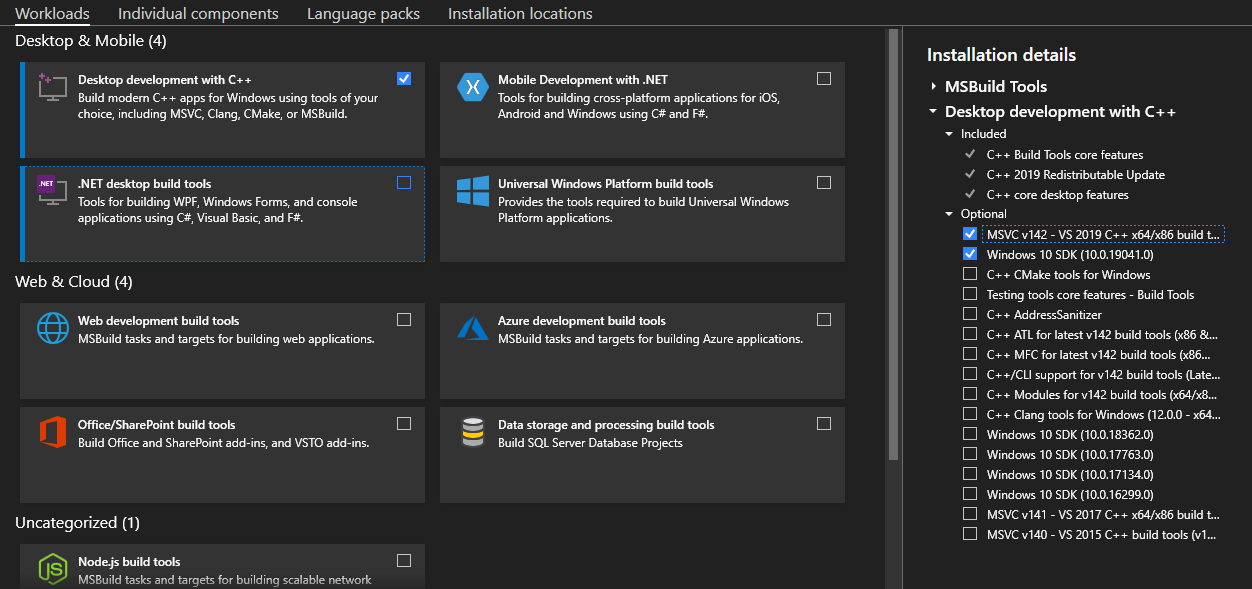Image resolution: width=1252 pixels, height=589 pixels.
Task: Switch to the Workloads tab
Action: click(x=52, y=14)
